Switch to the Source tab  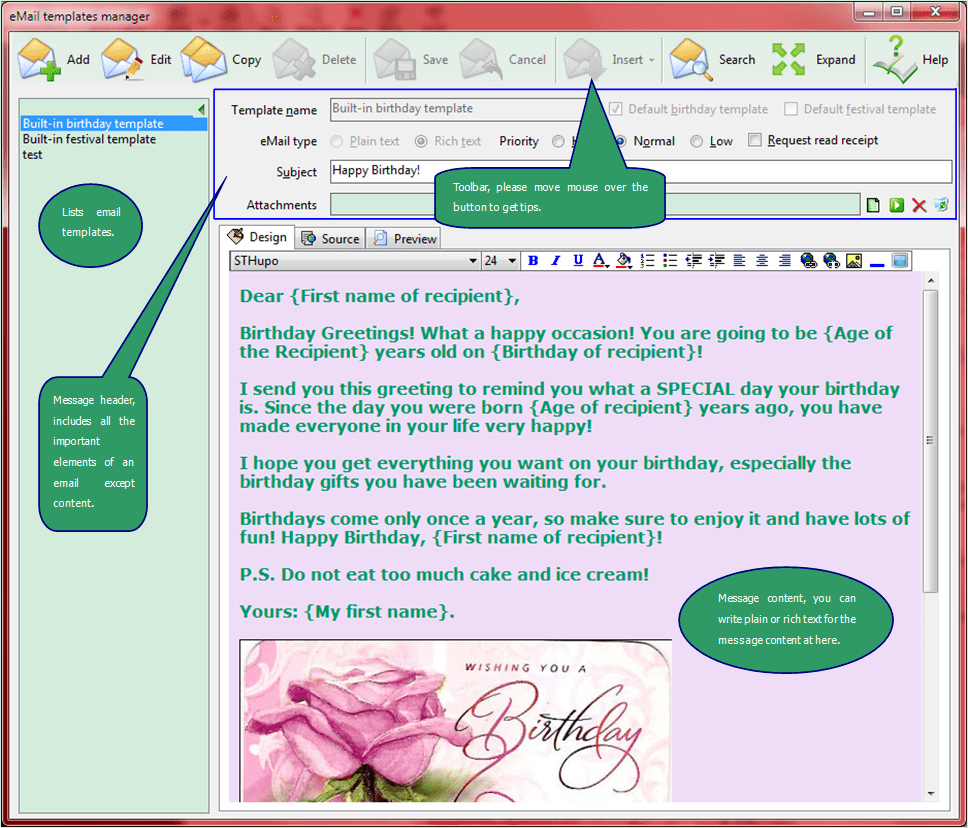tap(330, 238)
